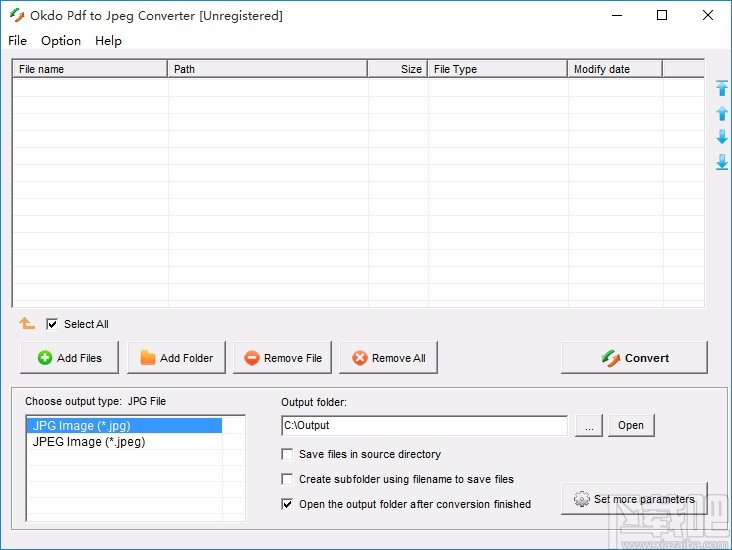Sort by File Type column header

(x=498, y=69)
